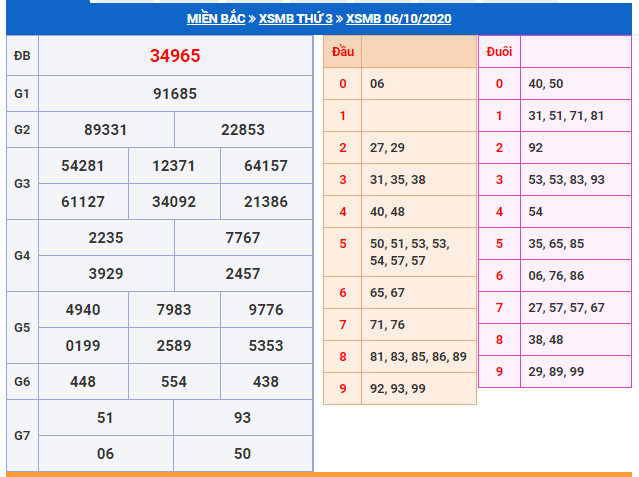
Task: Click the G1 result 91685
Action: pyautogui.click(x=175, y=94)
